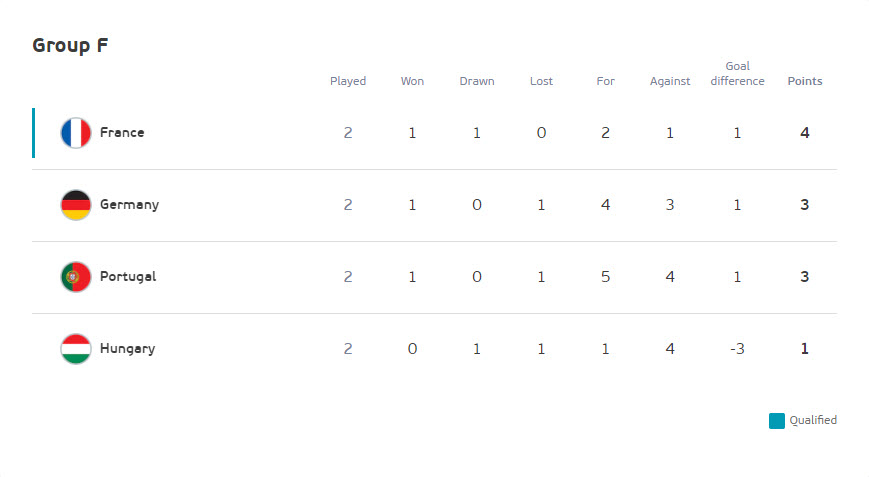Click the Won column header
The width and height of the screenshot is (869, 477).
click(x=412, y=81)
